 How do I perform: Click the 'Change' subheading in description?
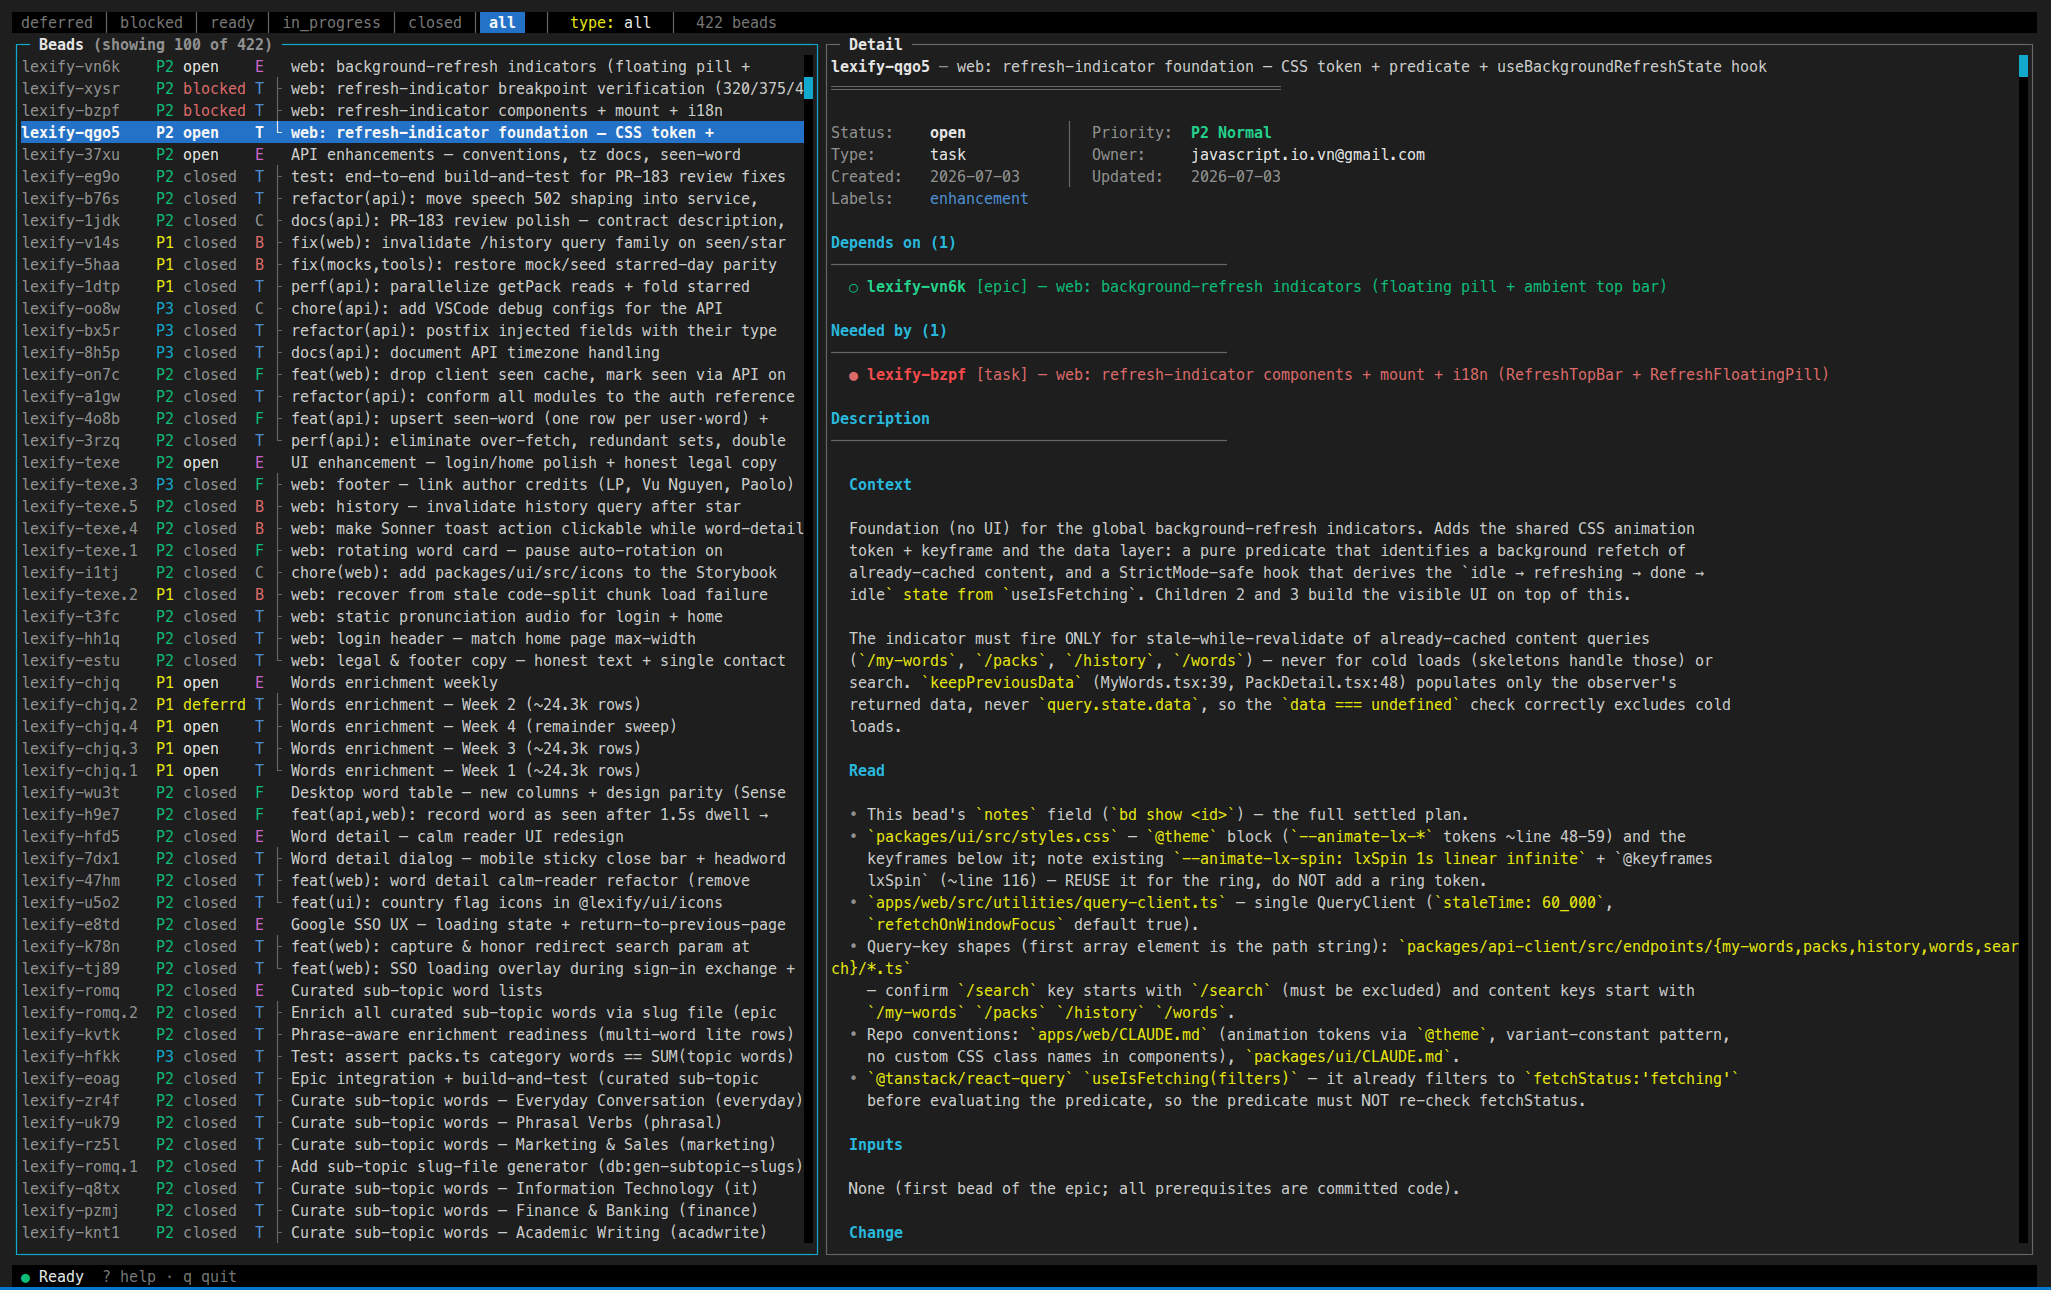coord(875,1232)
